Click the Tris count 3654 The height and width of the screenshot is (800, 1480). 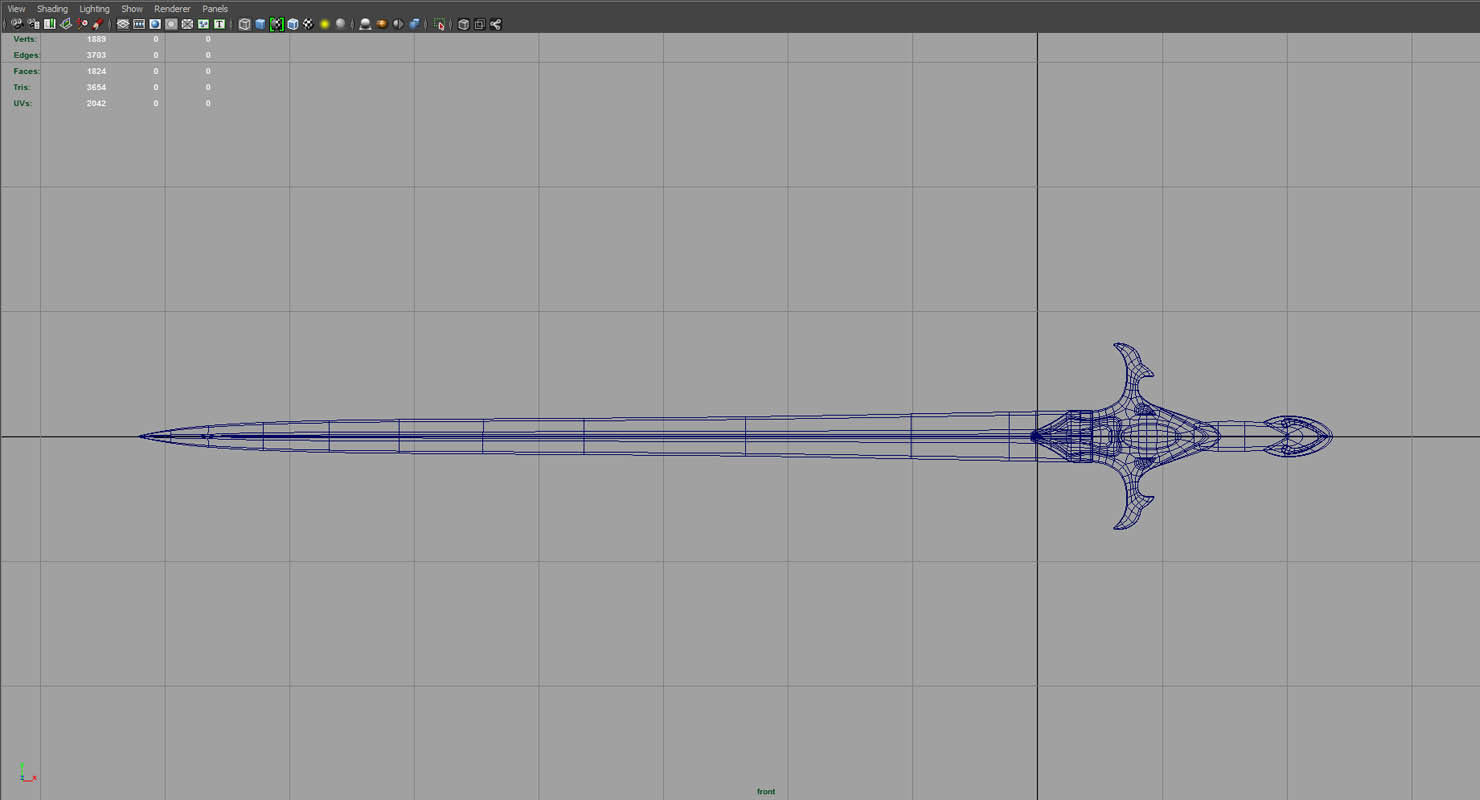coord(96,87)
